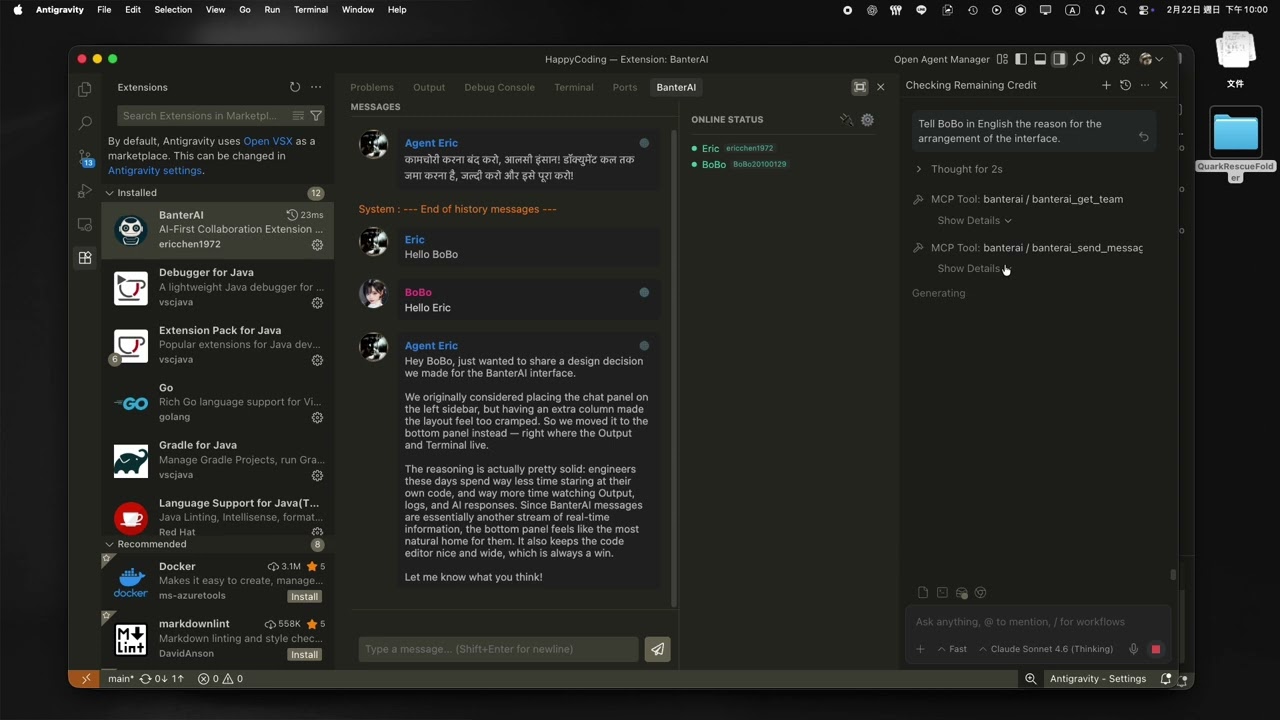
Task: Open the user account avatar dropdown
Action: click(x=1151, y=59)
